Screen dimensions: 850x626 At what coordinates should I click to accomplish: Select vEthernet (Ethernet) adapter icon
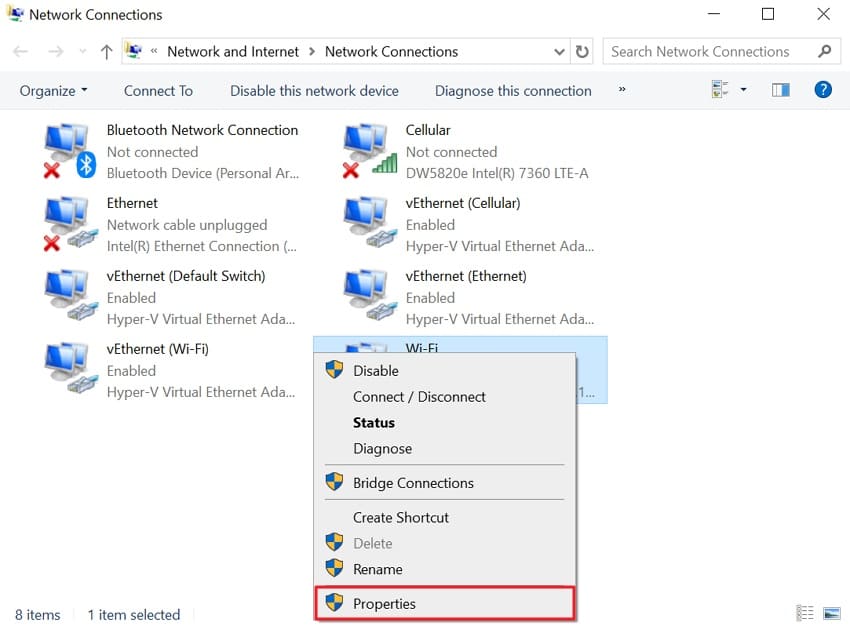[x=371, y=296]
